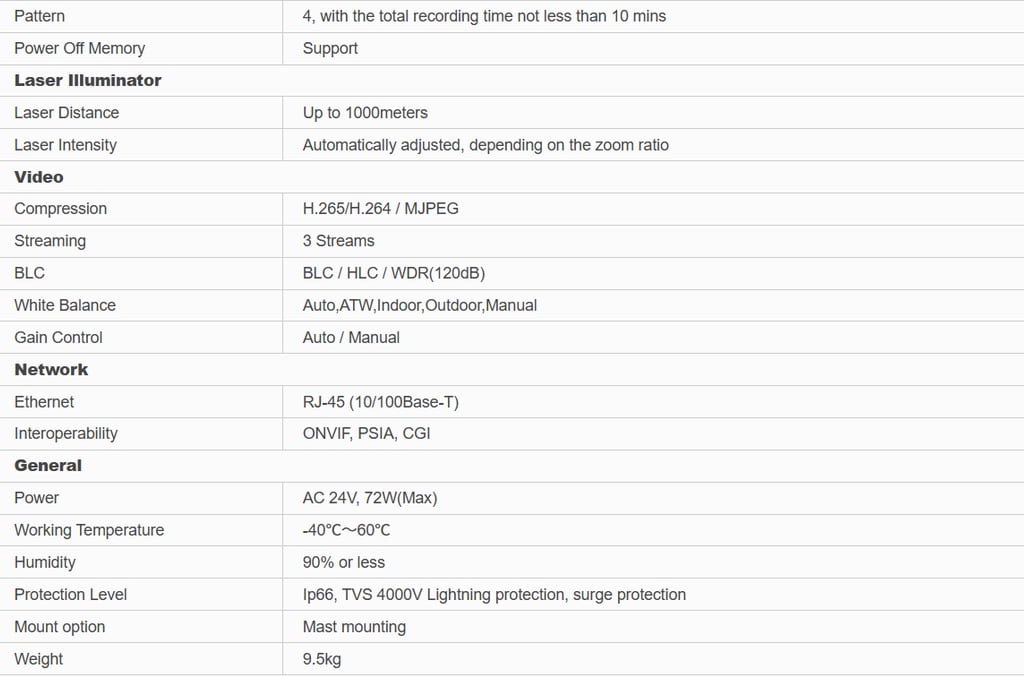Click the 'ONVIF, PSIA, CGI' interoperability value
Screen dimensions: 1024x686
point(366,433)
